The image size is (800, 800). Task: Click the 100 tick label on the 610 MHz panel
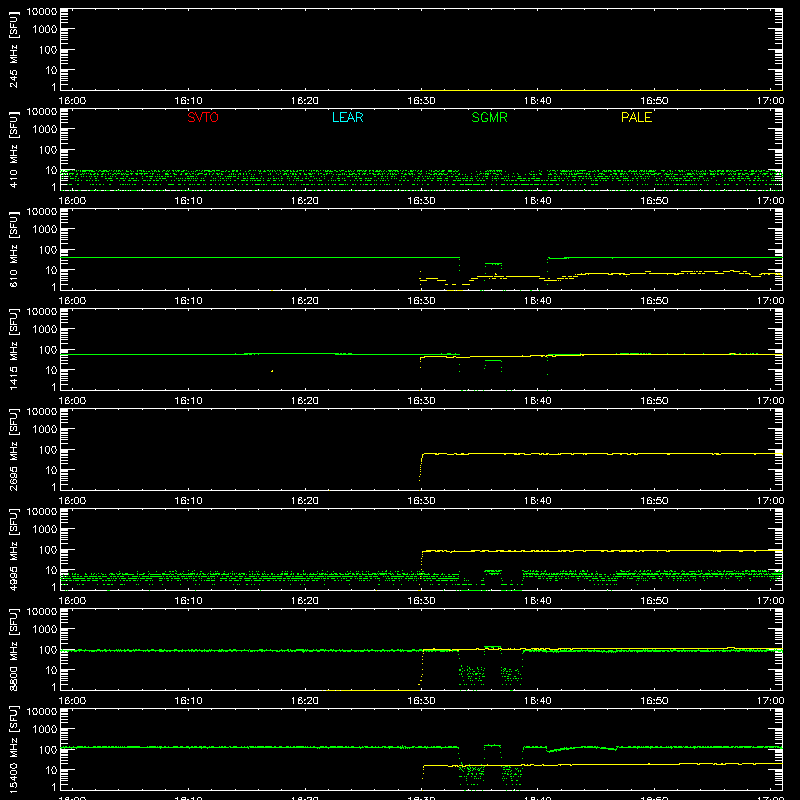click(x=48, y=250)
